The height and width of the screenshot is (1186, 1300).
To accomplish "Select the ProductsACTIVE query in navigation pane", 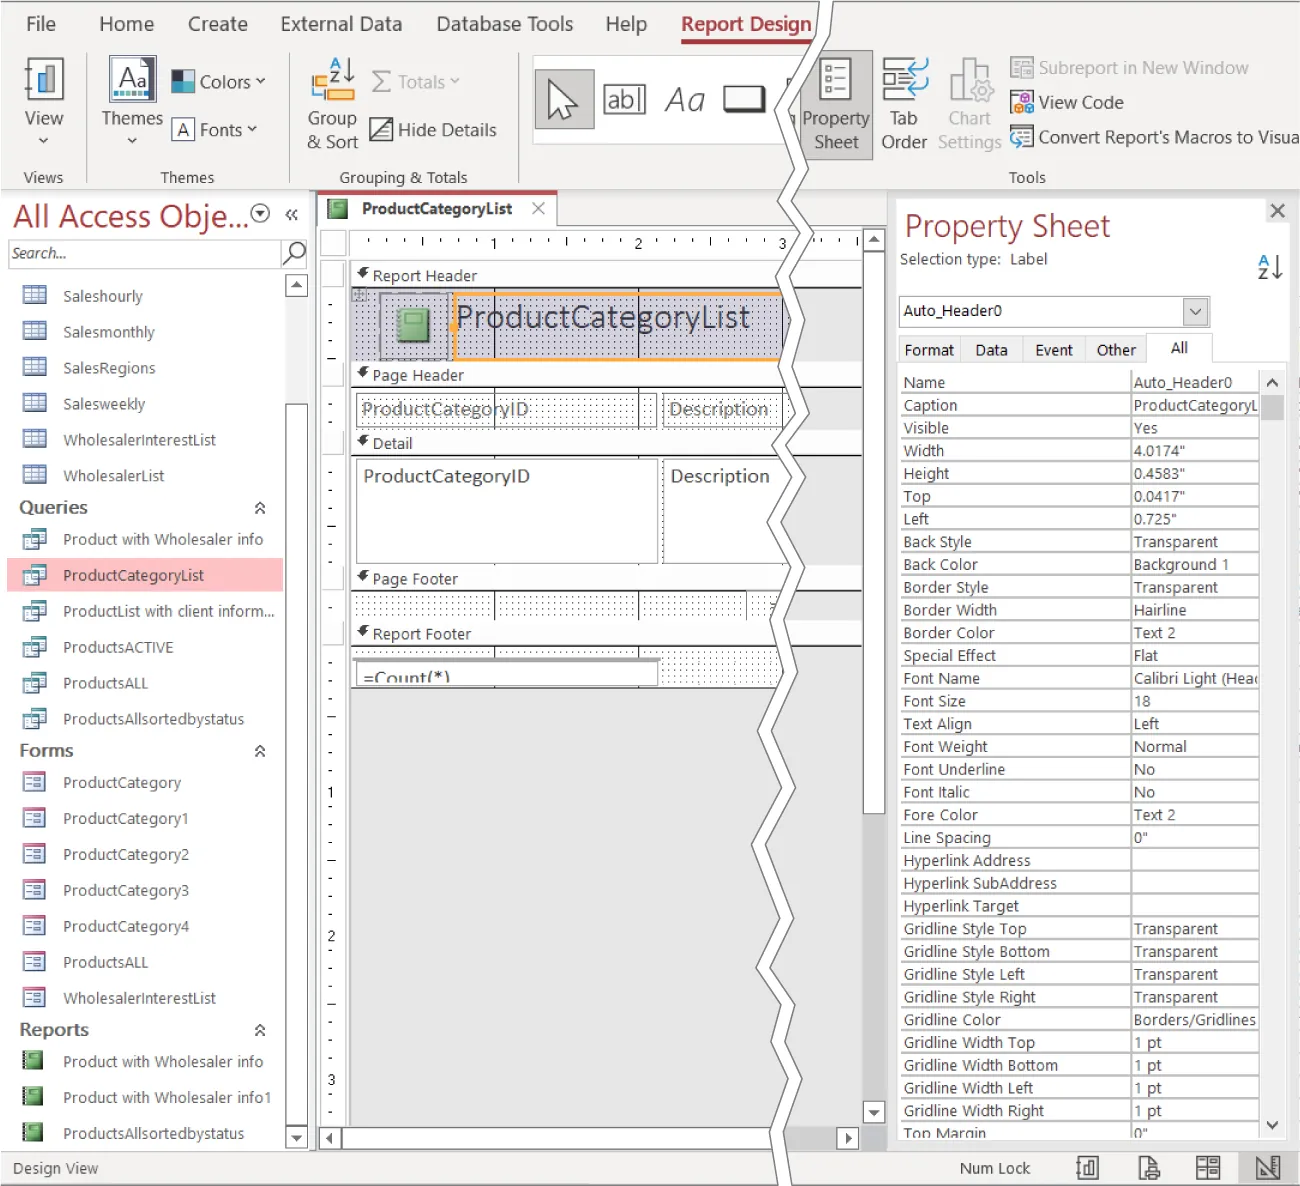I will pyautogui.click(x=118, y=647).
